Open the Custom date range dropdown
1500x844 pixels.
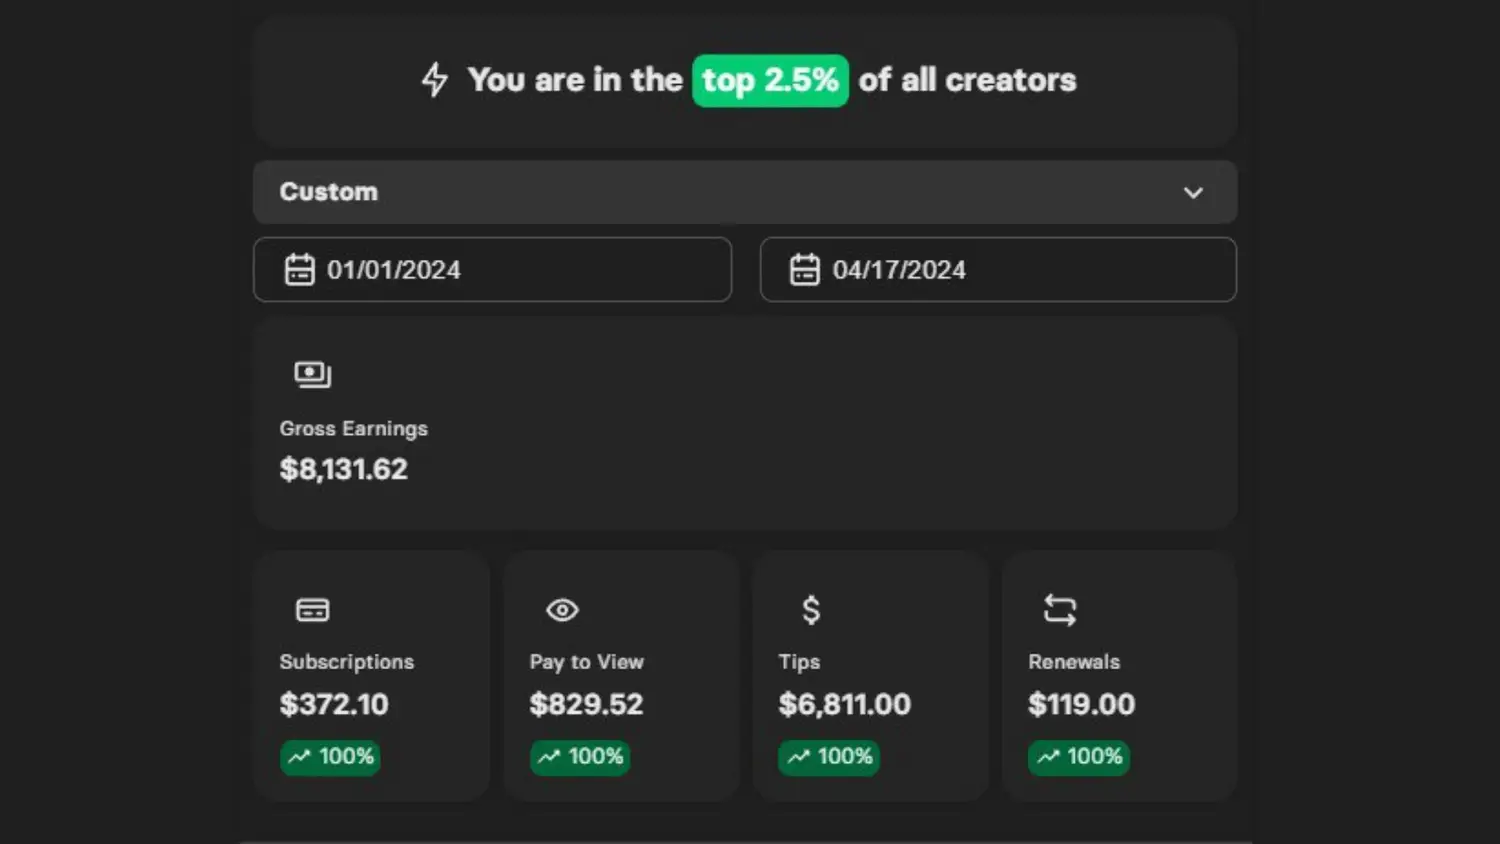pyautogui.click(x=744, y=192)
